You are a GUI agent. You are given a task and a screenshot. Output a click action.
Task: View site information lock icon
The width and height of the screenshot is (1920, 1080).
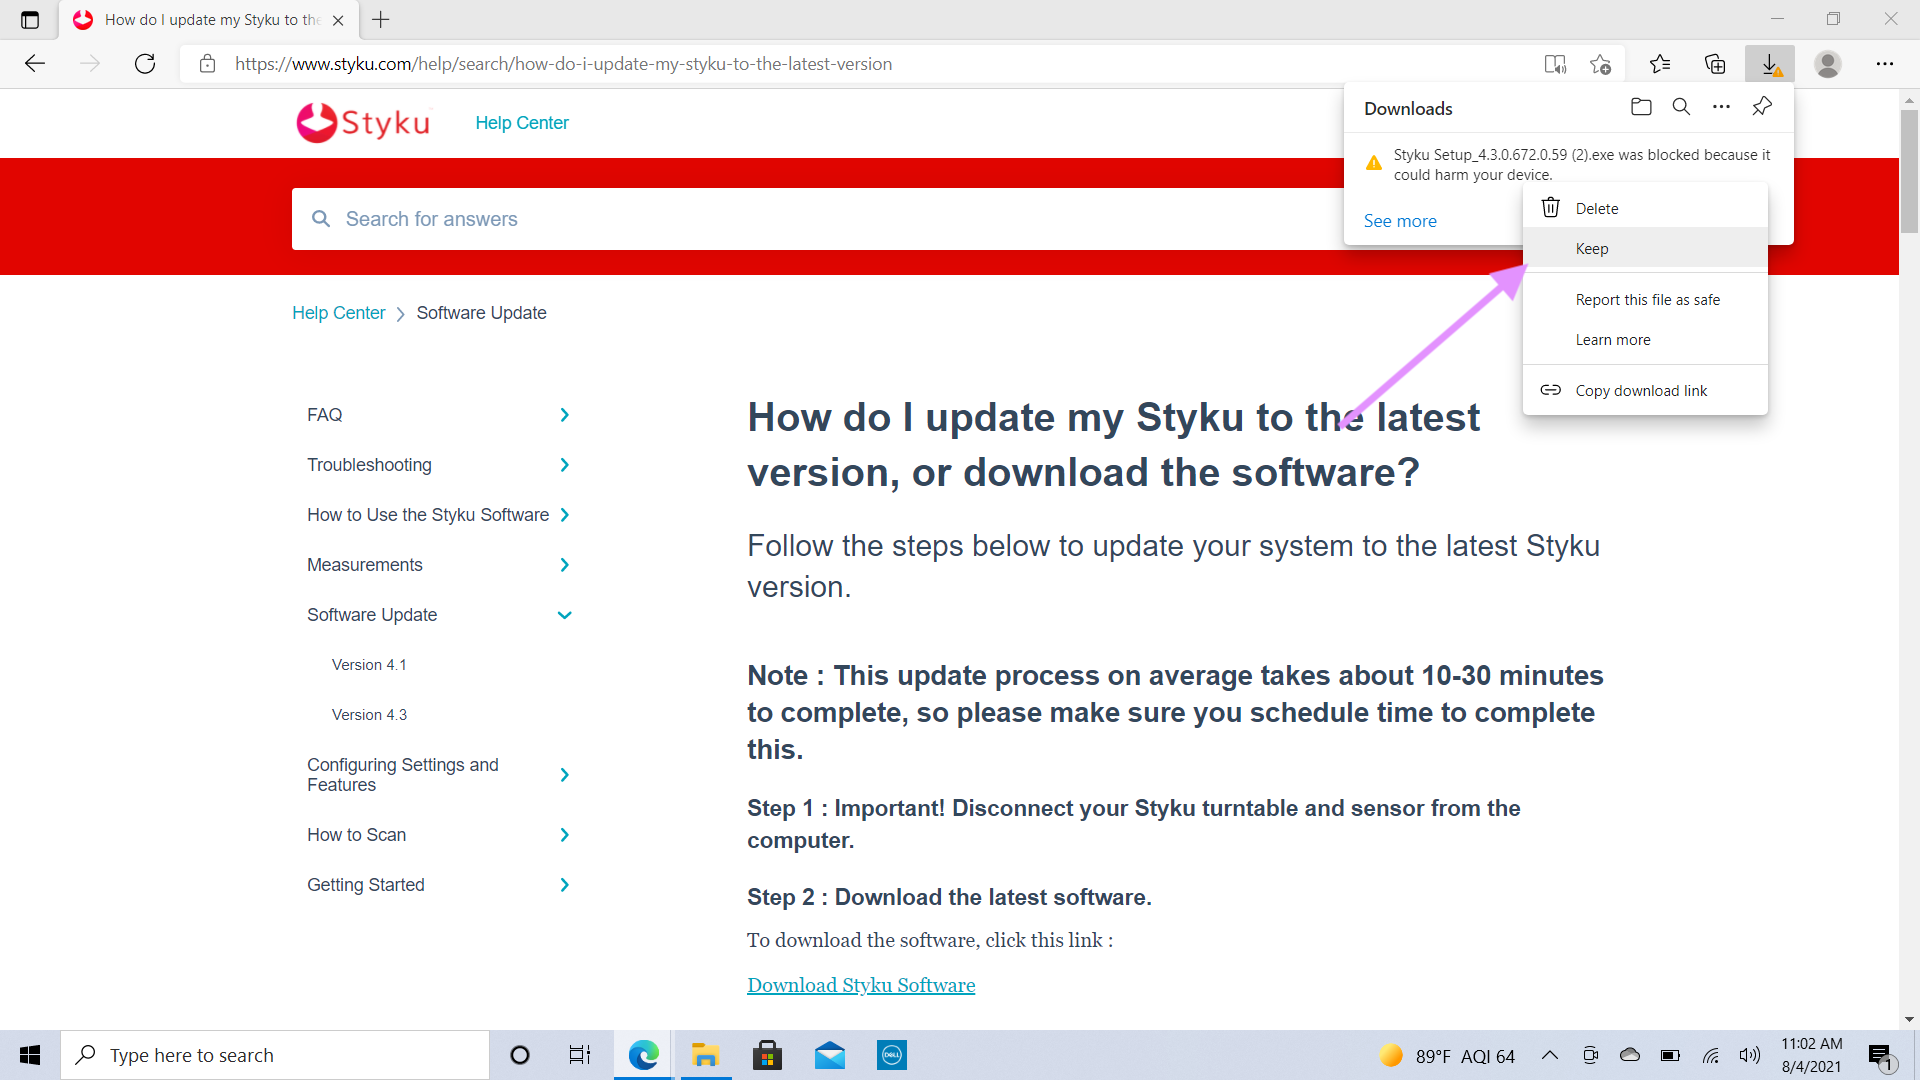(207, 64)
